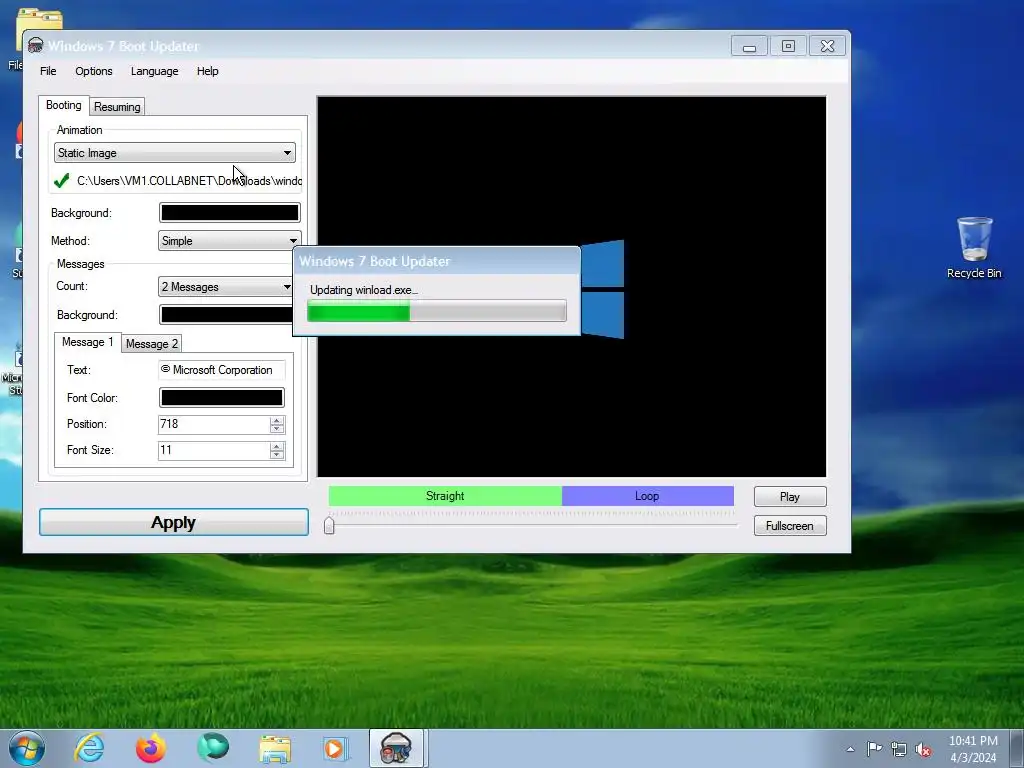Switch to the Resuming tab
Image resolution: width=1024 pixels, height=768 pixels.
(x=117, y=106)
